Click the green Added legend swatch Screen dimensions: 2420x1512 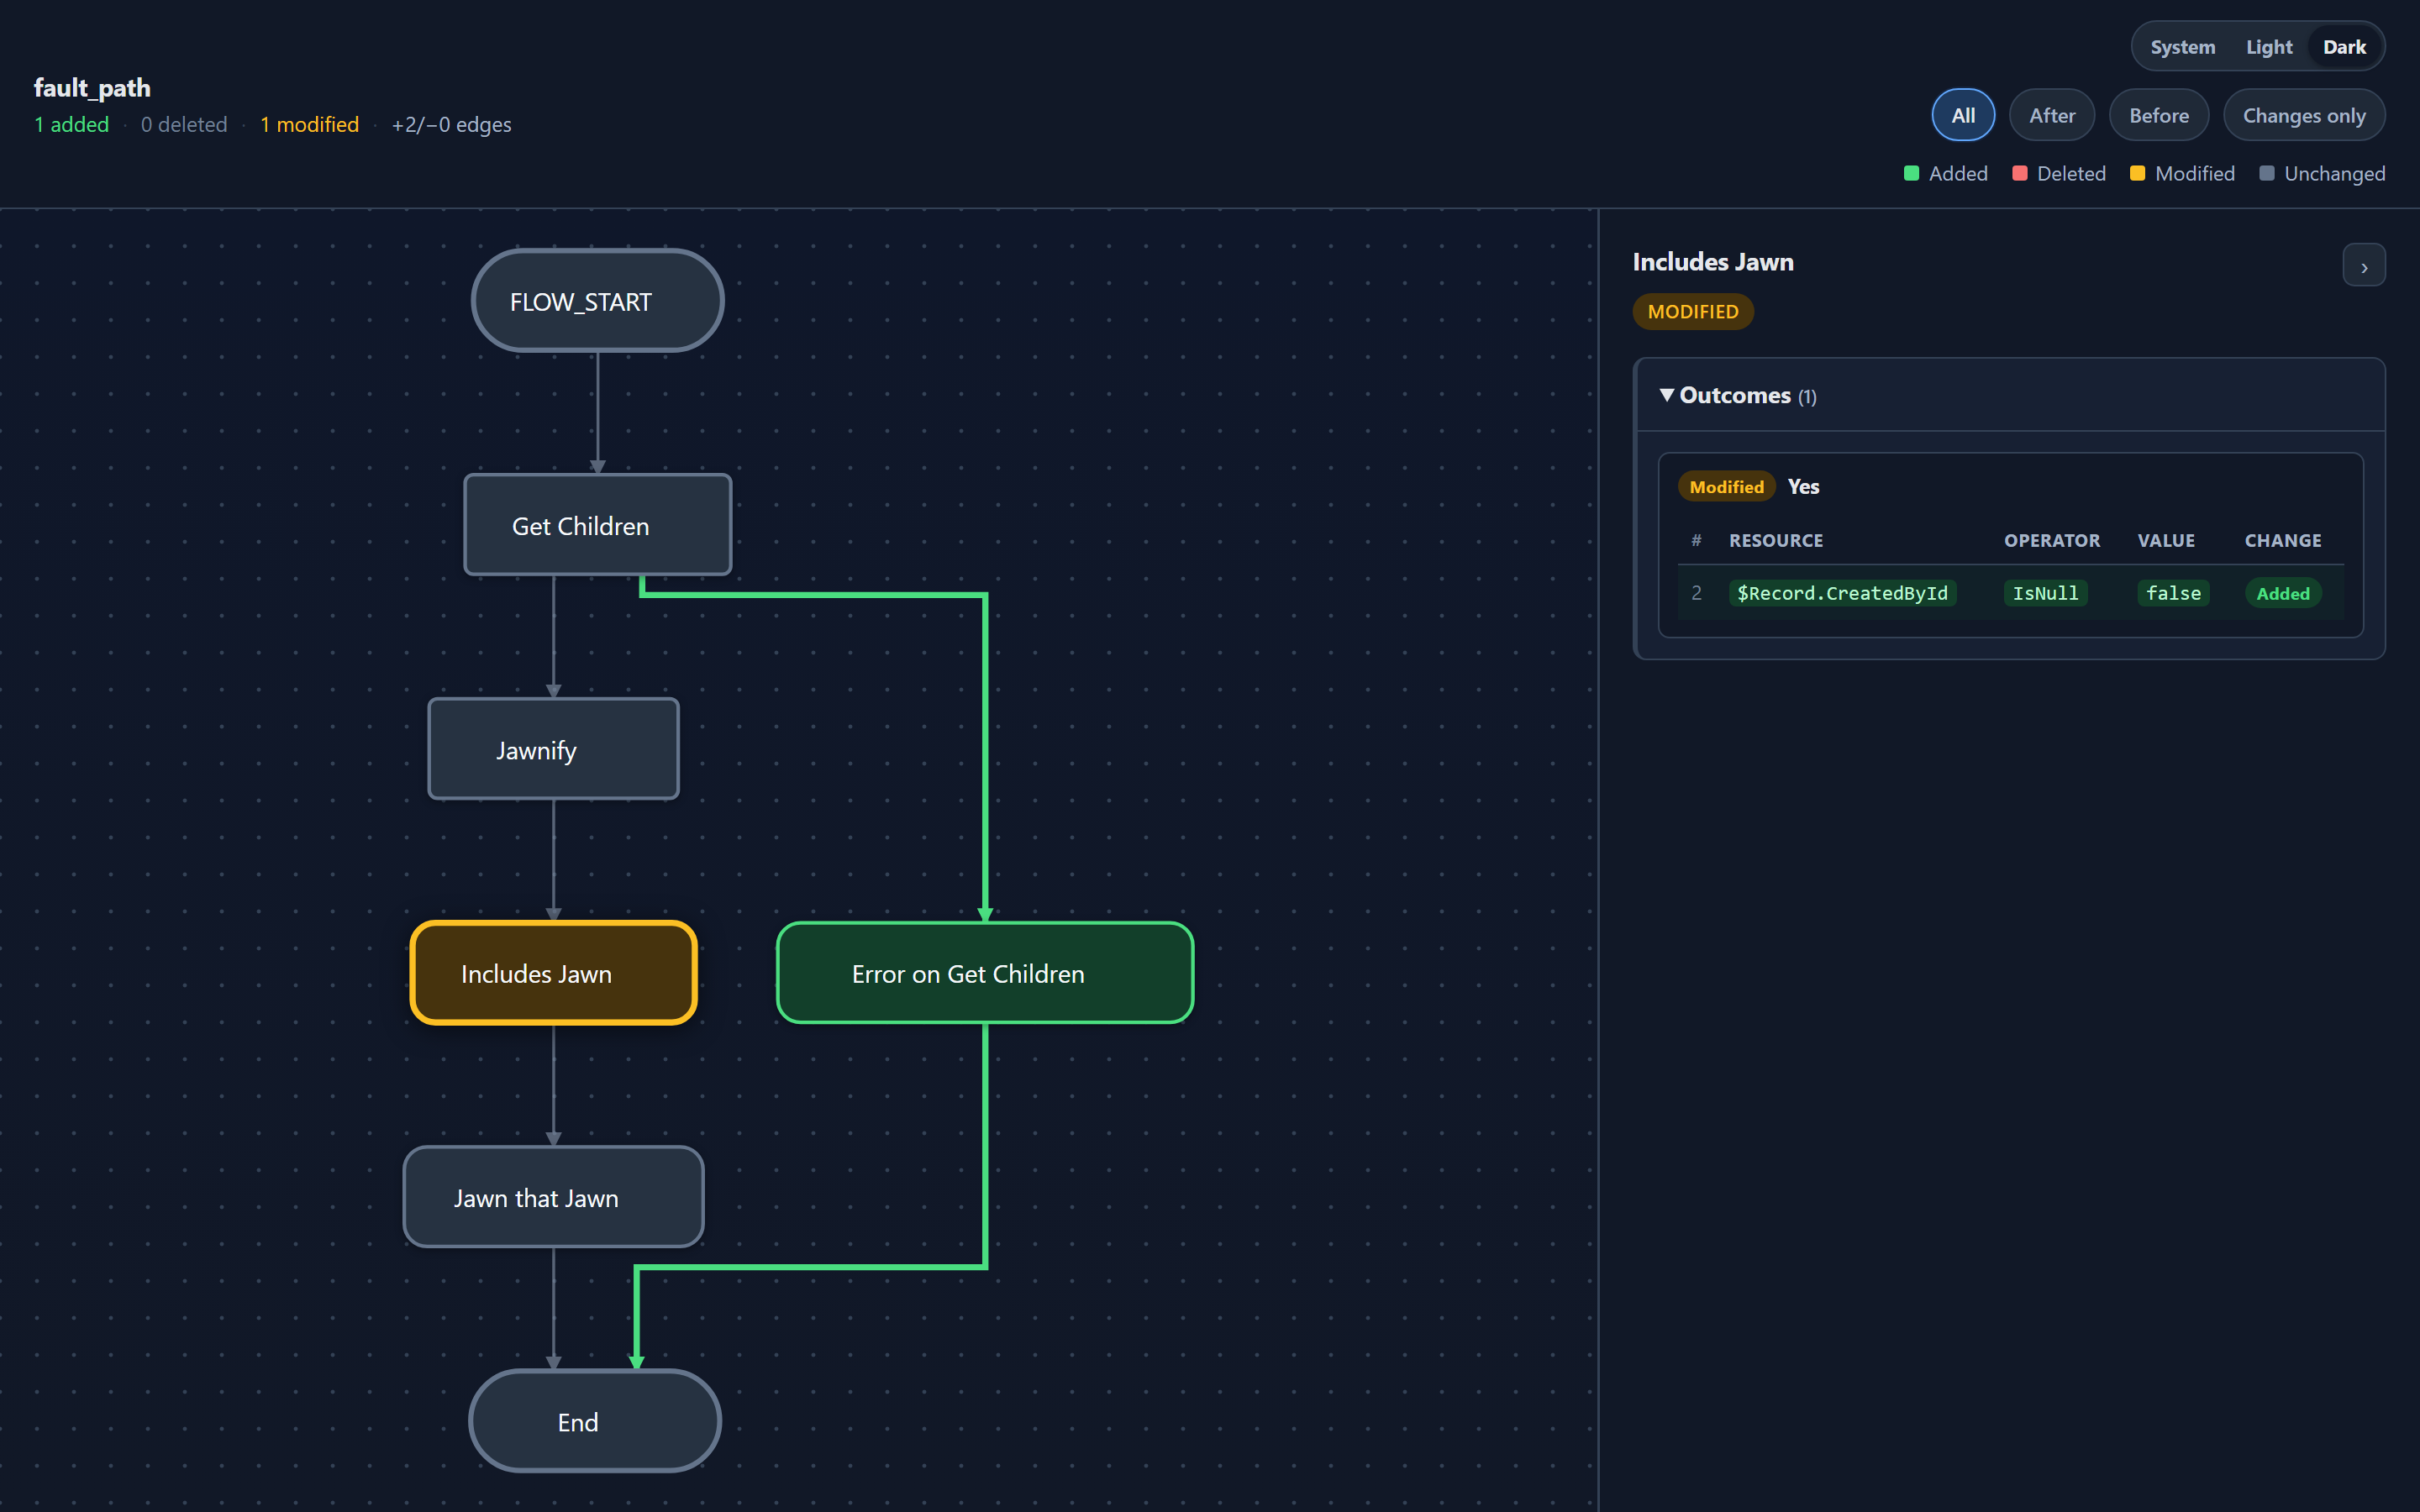(1911, 173)
